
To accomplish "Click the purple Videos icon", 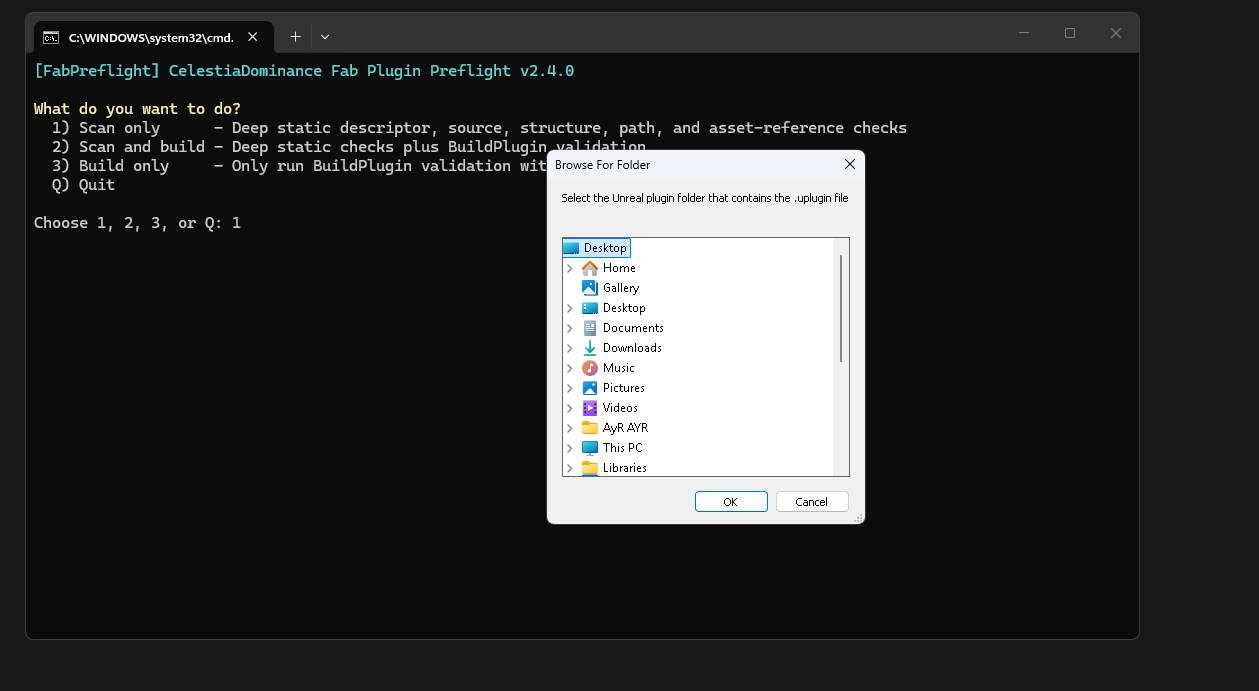I will [x=590, y=408].
